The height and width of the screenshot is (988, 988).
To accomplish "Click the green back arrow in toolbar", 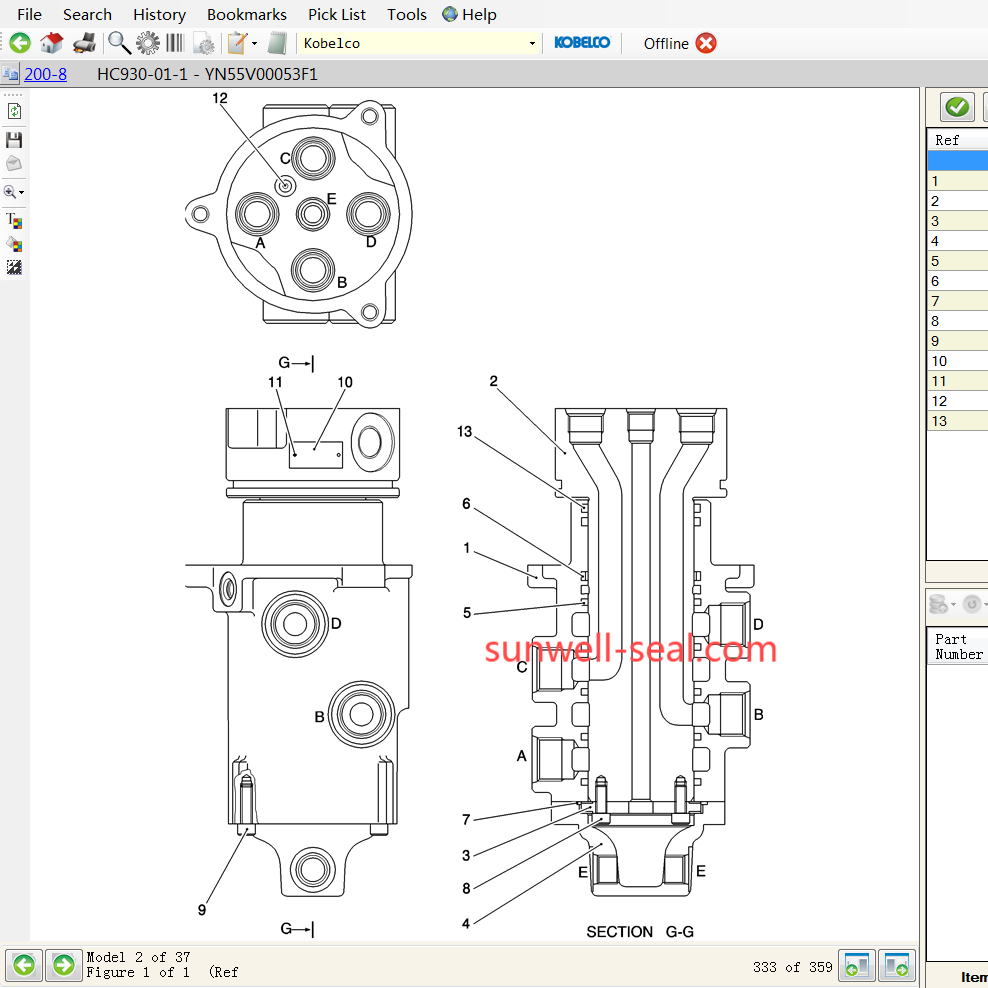I will pyautogui.click(x=20, y=43).
